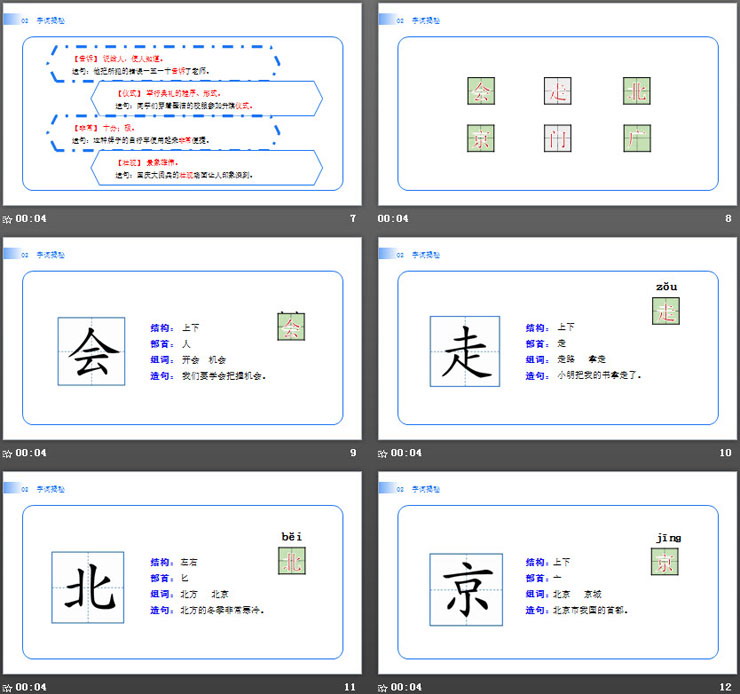Image resolution: width=740 pixels, height=694 pixels.
Task: Click the 门 character tile on slide 8
Action: coord(559,138)
